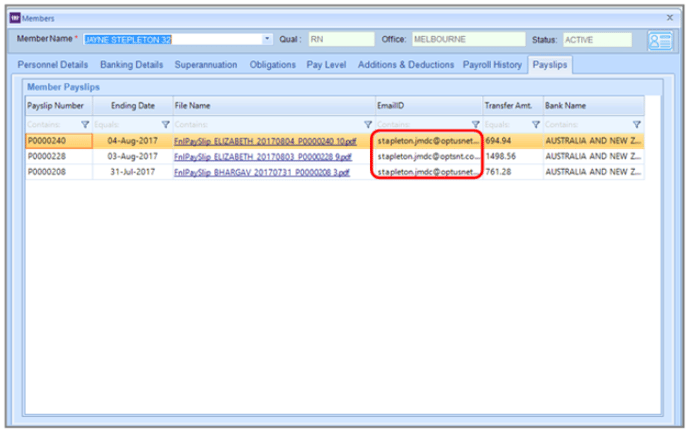This screenshot has width=688, height=431.
Task: Sort by Transfer Amt. column header
Action: [513, 106]
